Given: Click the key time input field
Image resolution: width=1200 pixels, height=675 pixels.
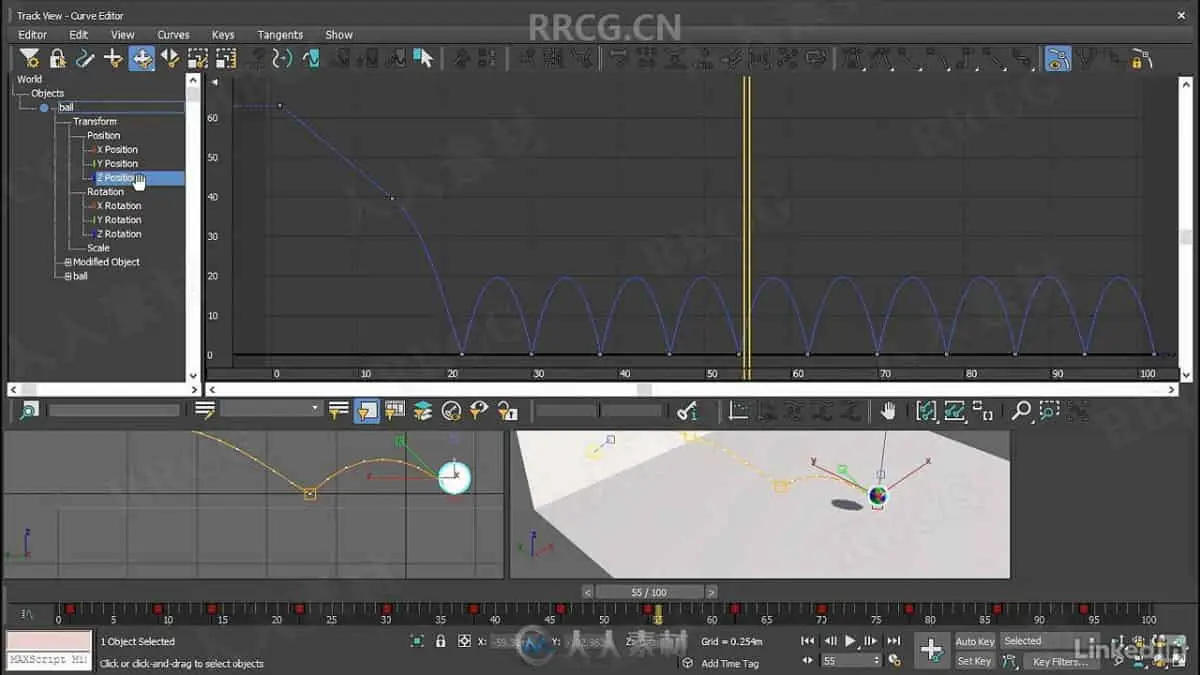Looking at the screenshot, I should point(565,410).
